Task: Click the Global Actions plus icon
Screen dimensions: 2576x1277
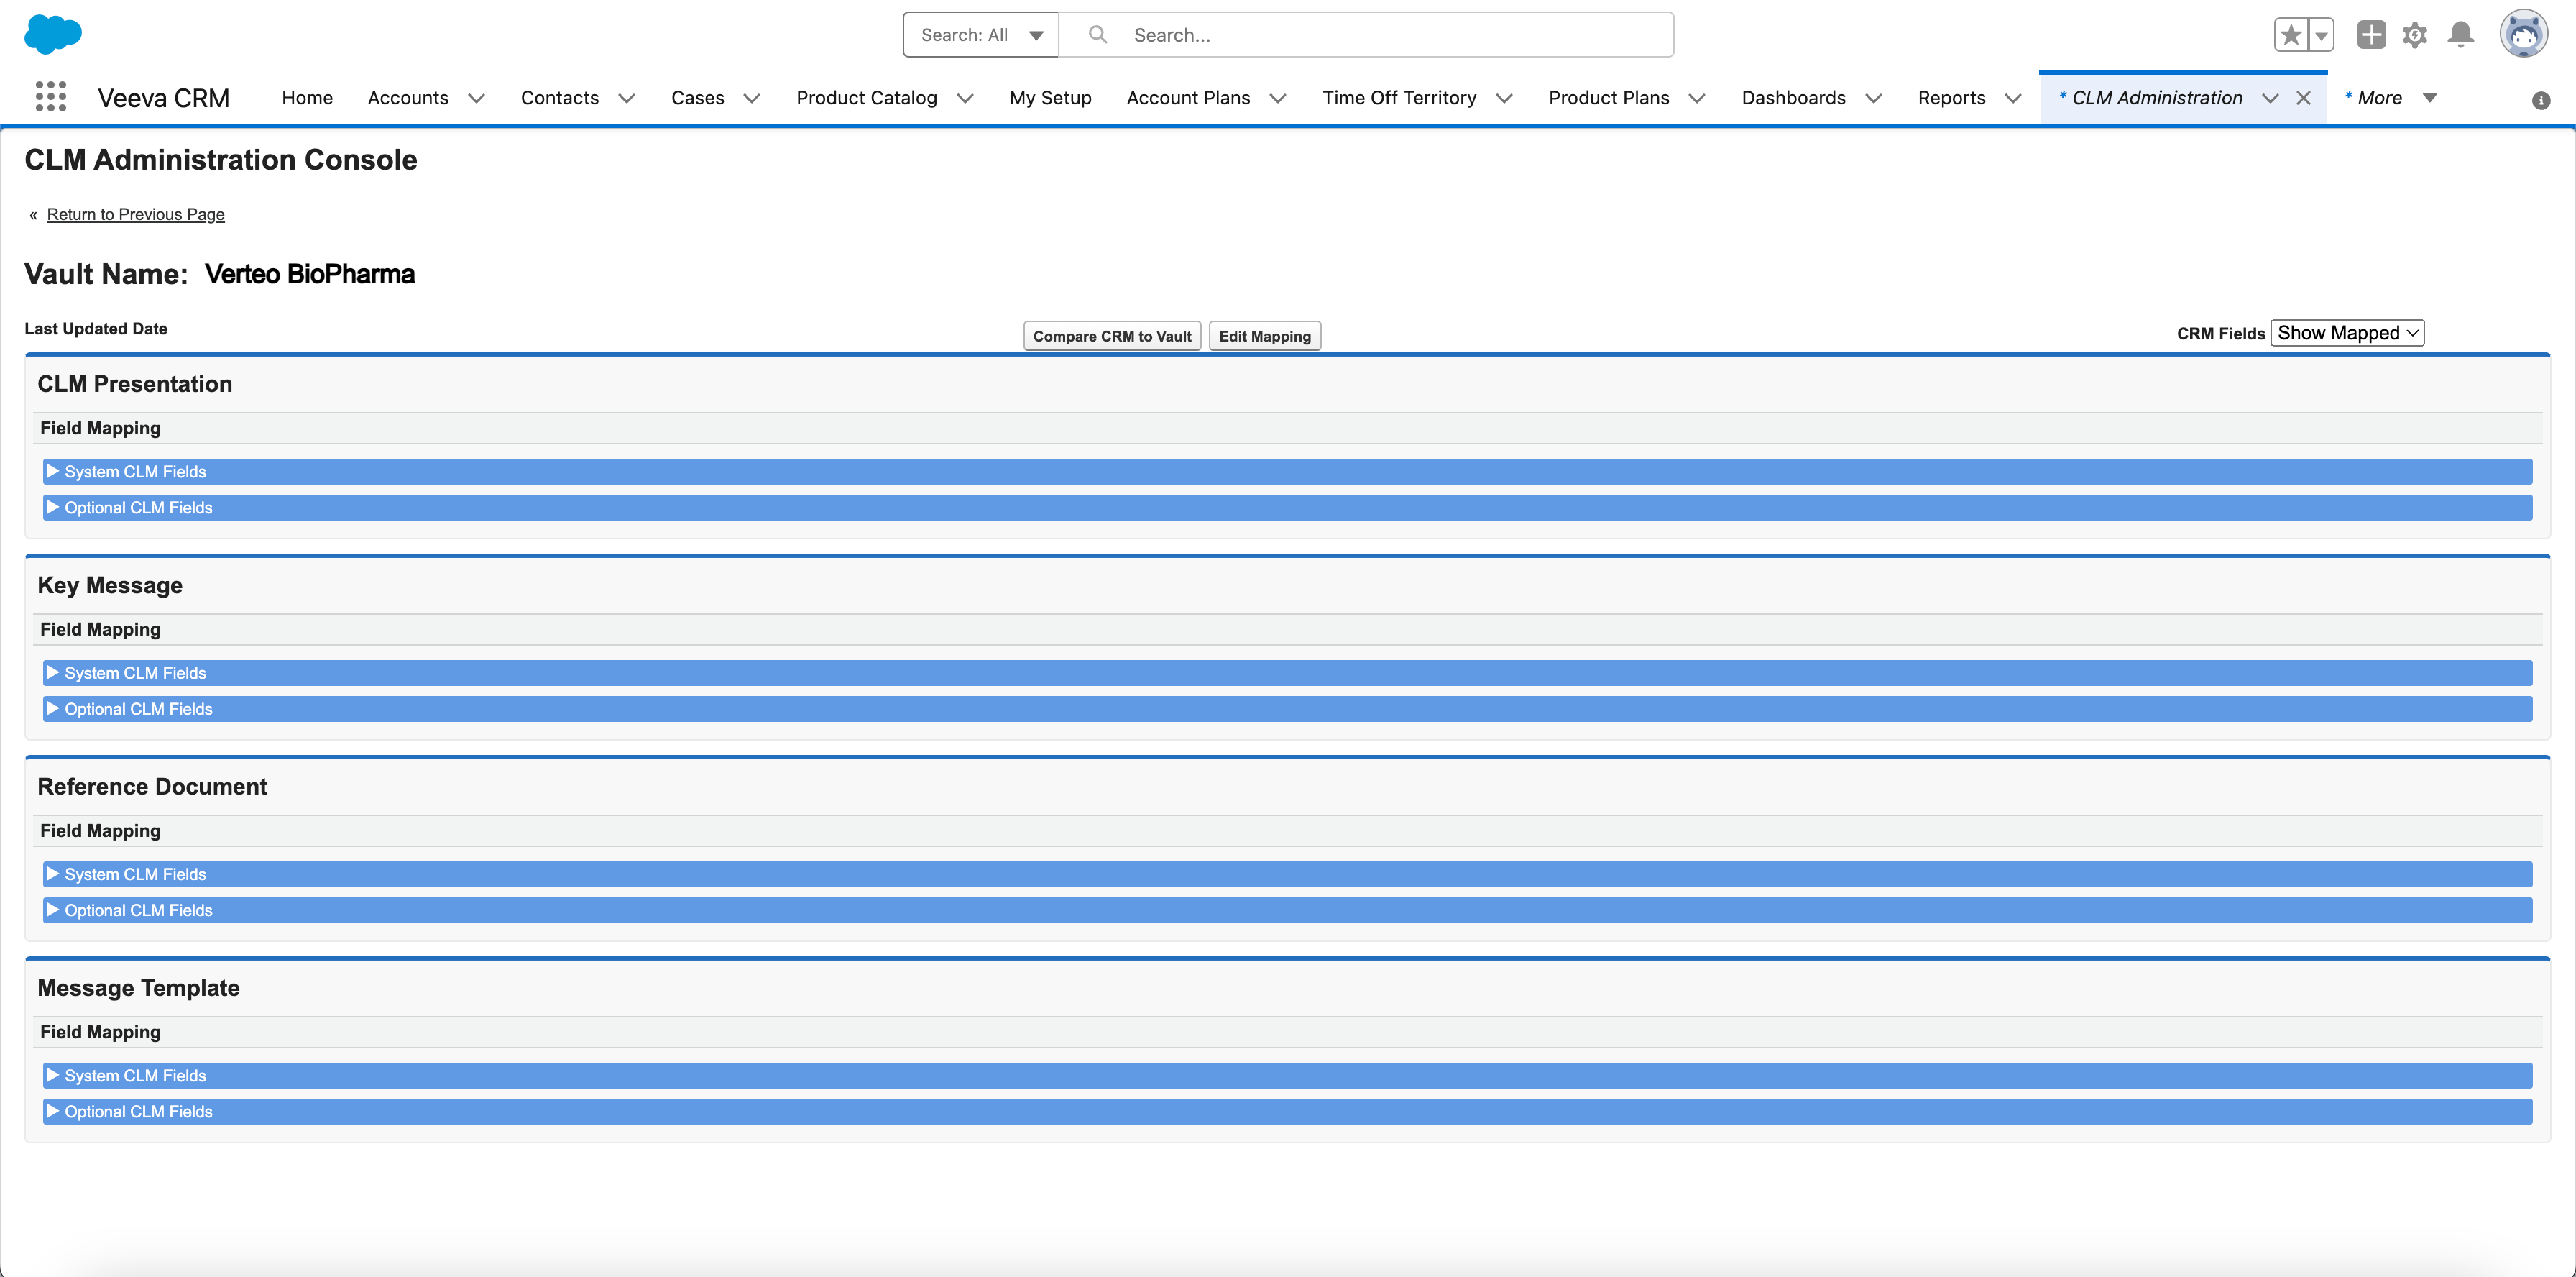Action: click(2371, 35)
